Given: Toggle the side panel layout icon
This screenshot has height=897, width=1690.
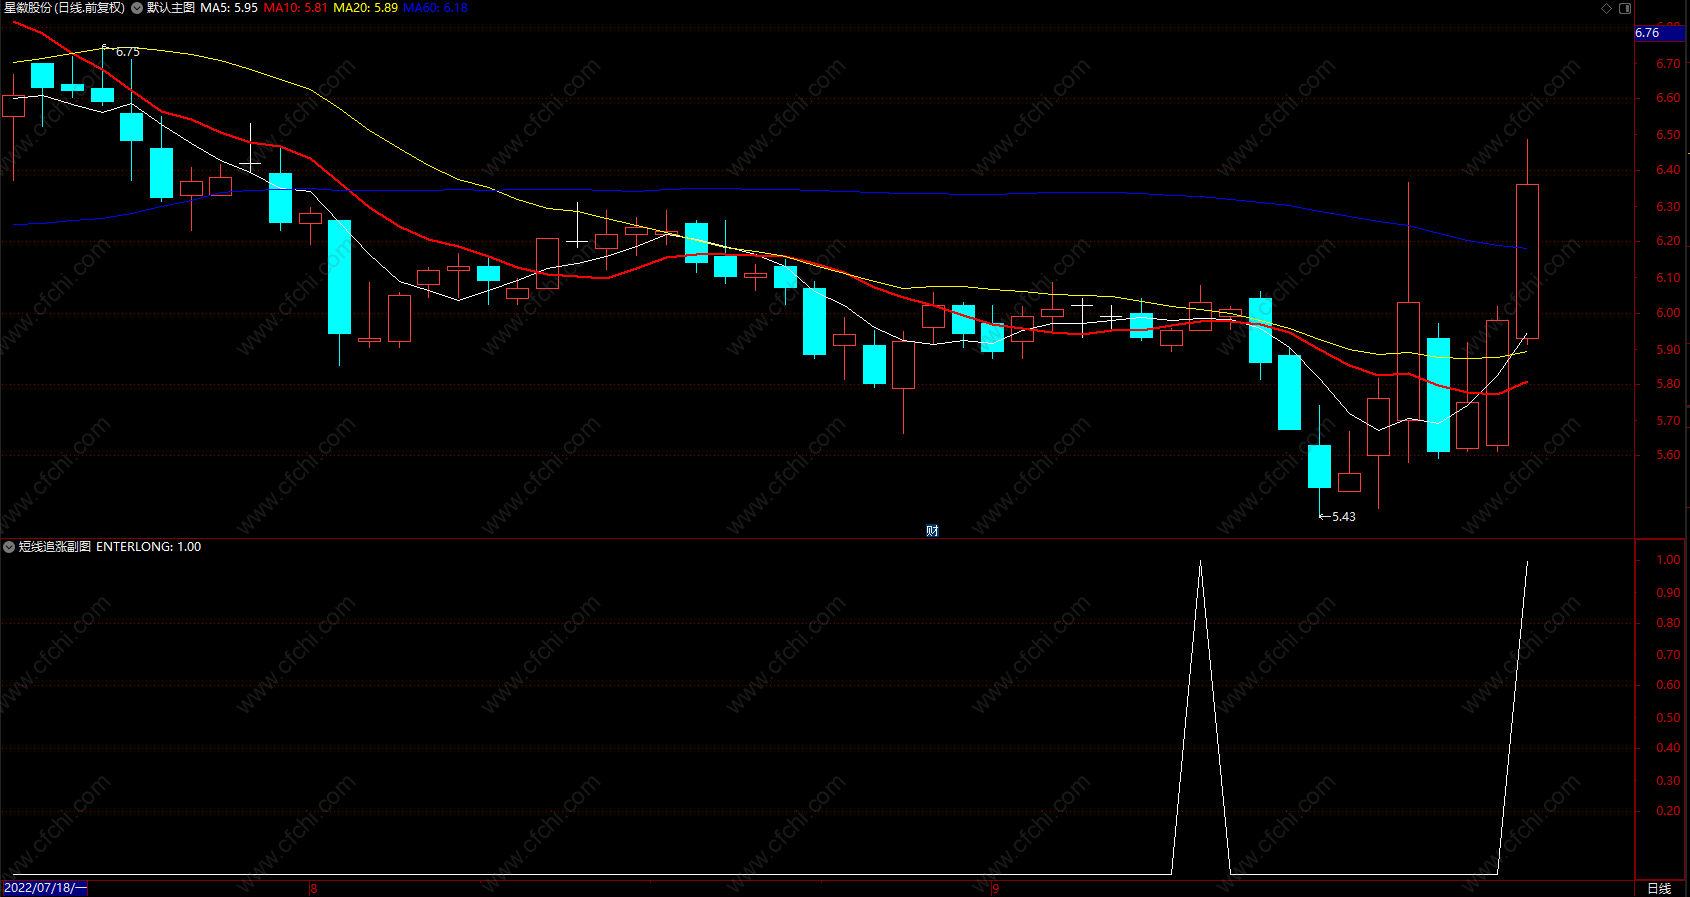Looking at the screenshot, I should tap(1625, 8).
